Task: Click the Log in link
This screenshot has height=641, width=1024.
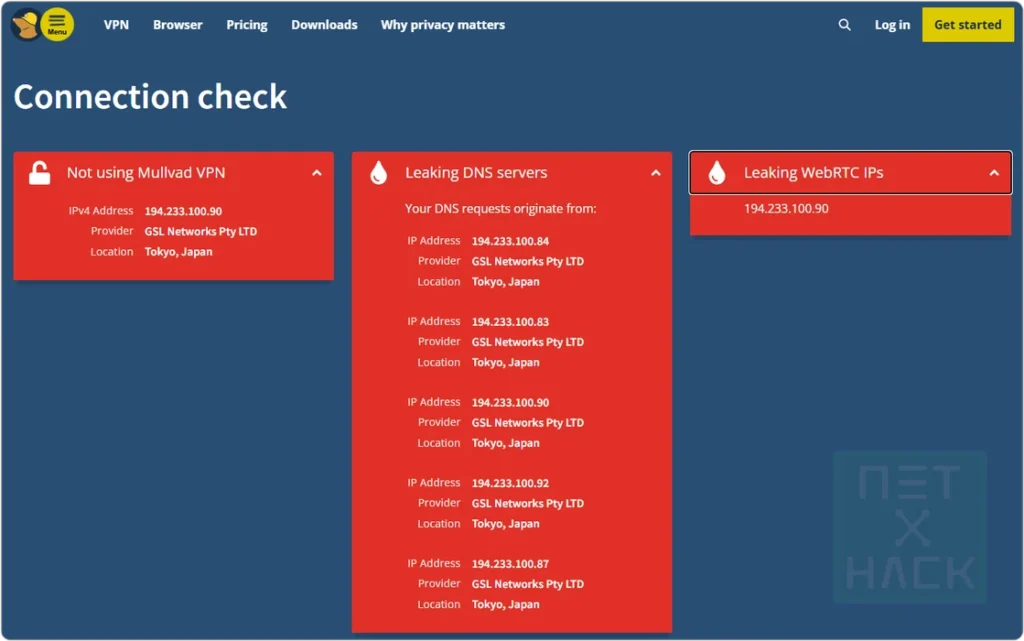Action: tap(892, 25)
